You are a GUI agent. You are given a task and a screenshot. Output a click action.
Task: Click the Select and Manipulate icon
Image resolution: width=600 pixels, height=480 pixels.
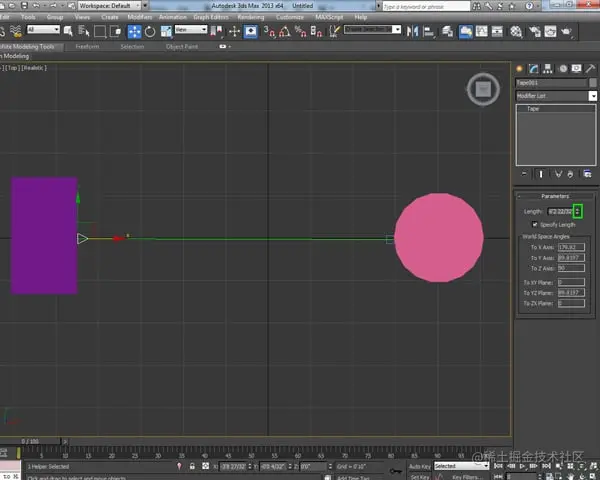point(234,31)
